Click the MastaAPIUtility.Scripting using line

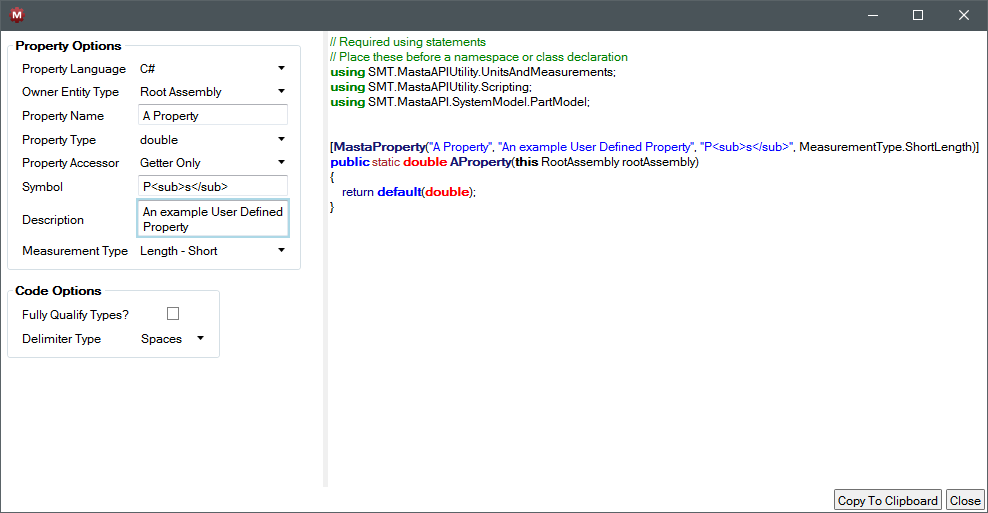click(x=431, y=87)
